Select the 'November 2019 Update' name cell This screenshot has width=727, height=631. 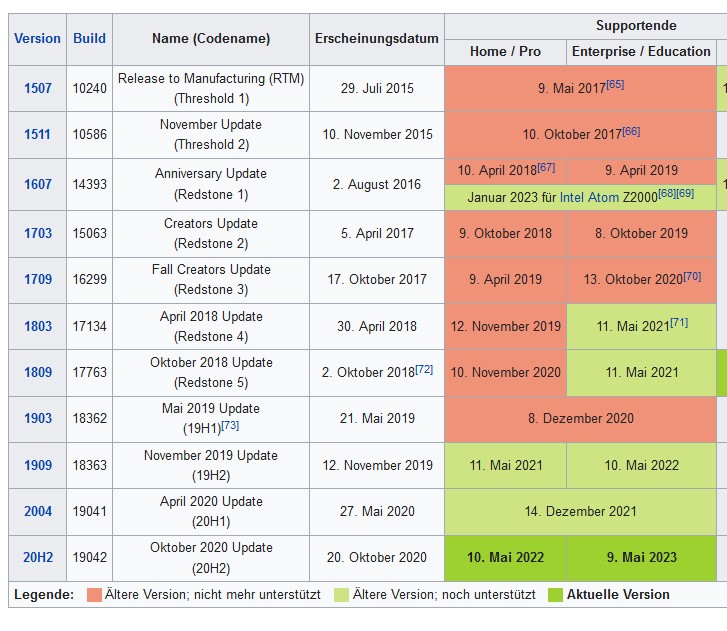[x=211, y=465]
